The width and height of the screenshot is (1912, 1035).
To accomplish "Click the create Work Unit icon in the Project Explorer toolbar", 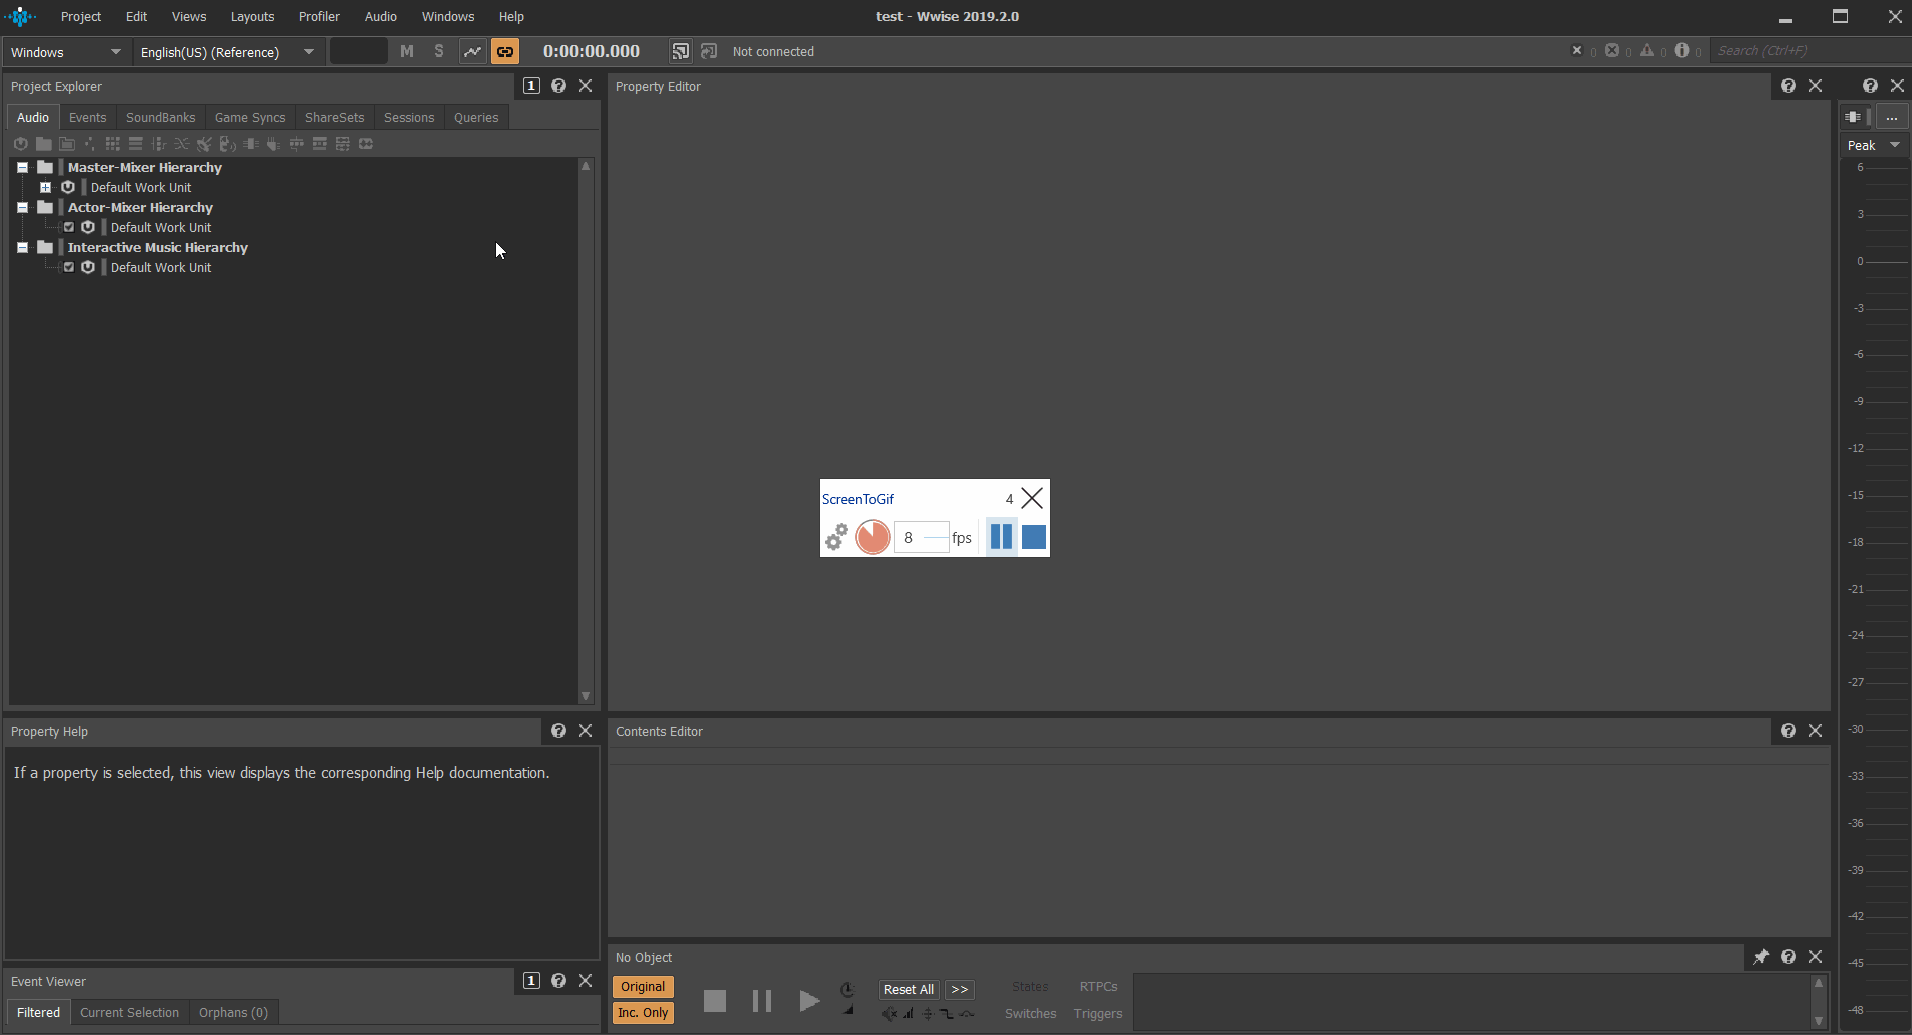I will [x=20, y=144].
